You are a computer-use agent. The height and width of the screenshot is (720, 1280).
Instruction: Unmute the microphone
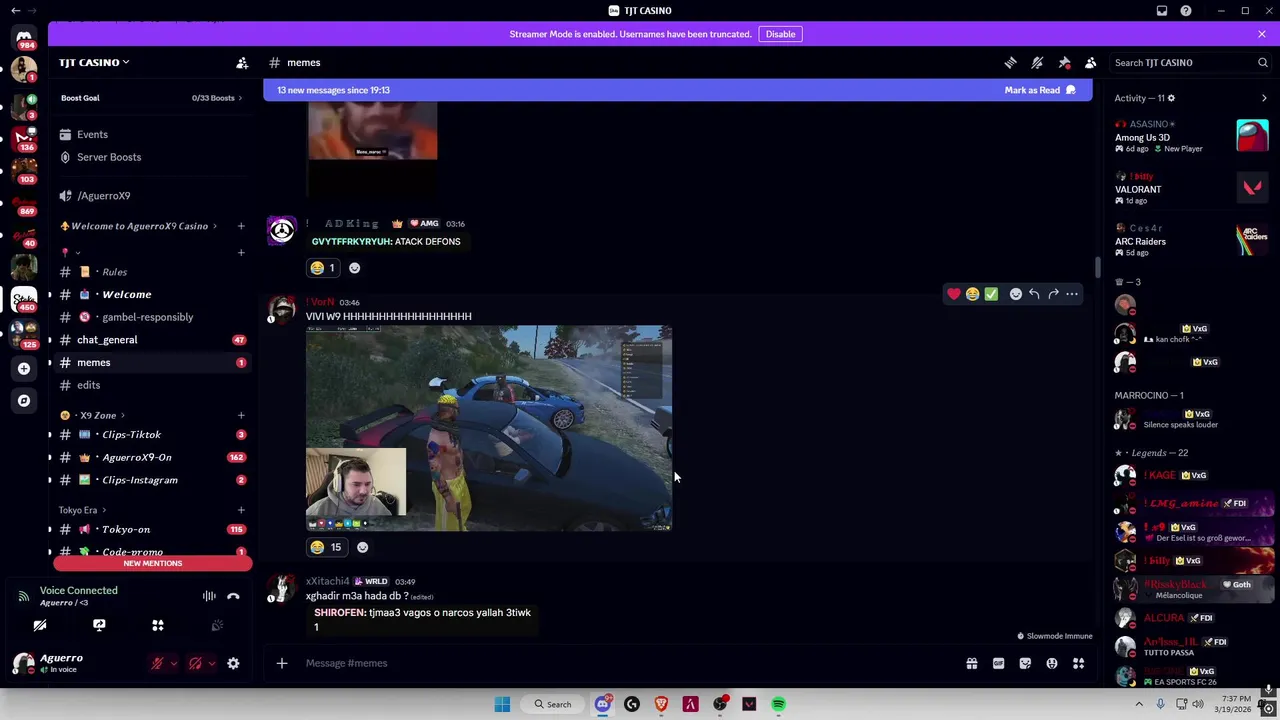click(x=157, y=663)
